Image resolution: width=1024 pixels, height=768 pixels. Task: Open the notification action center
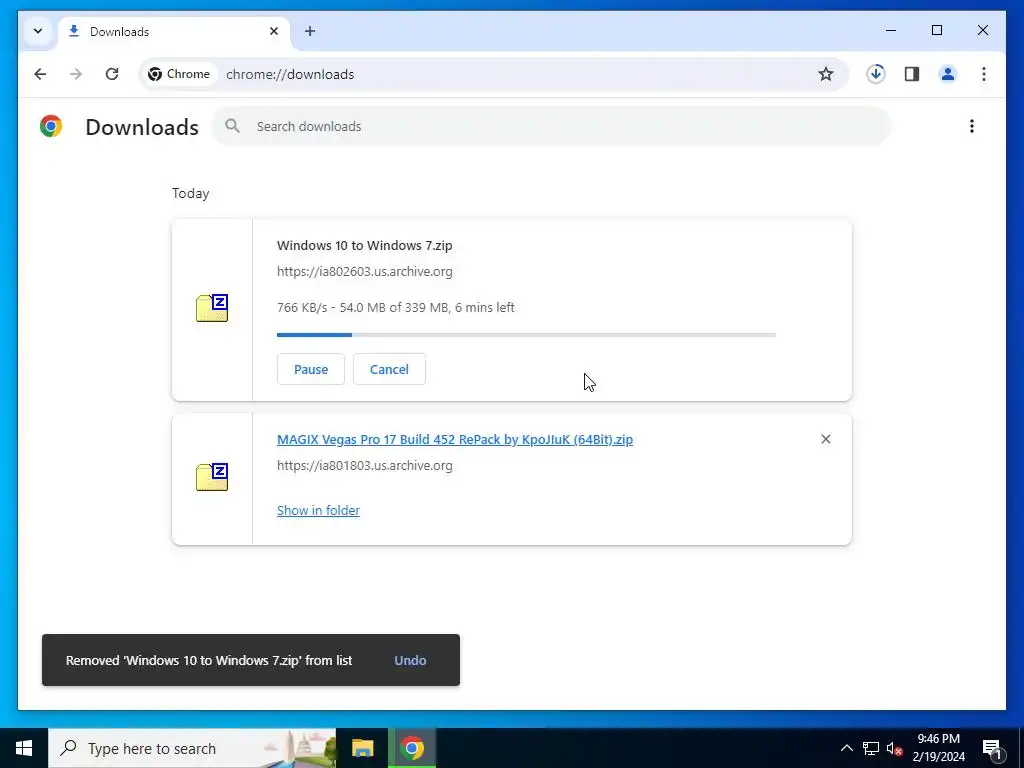(993, 748)
